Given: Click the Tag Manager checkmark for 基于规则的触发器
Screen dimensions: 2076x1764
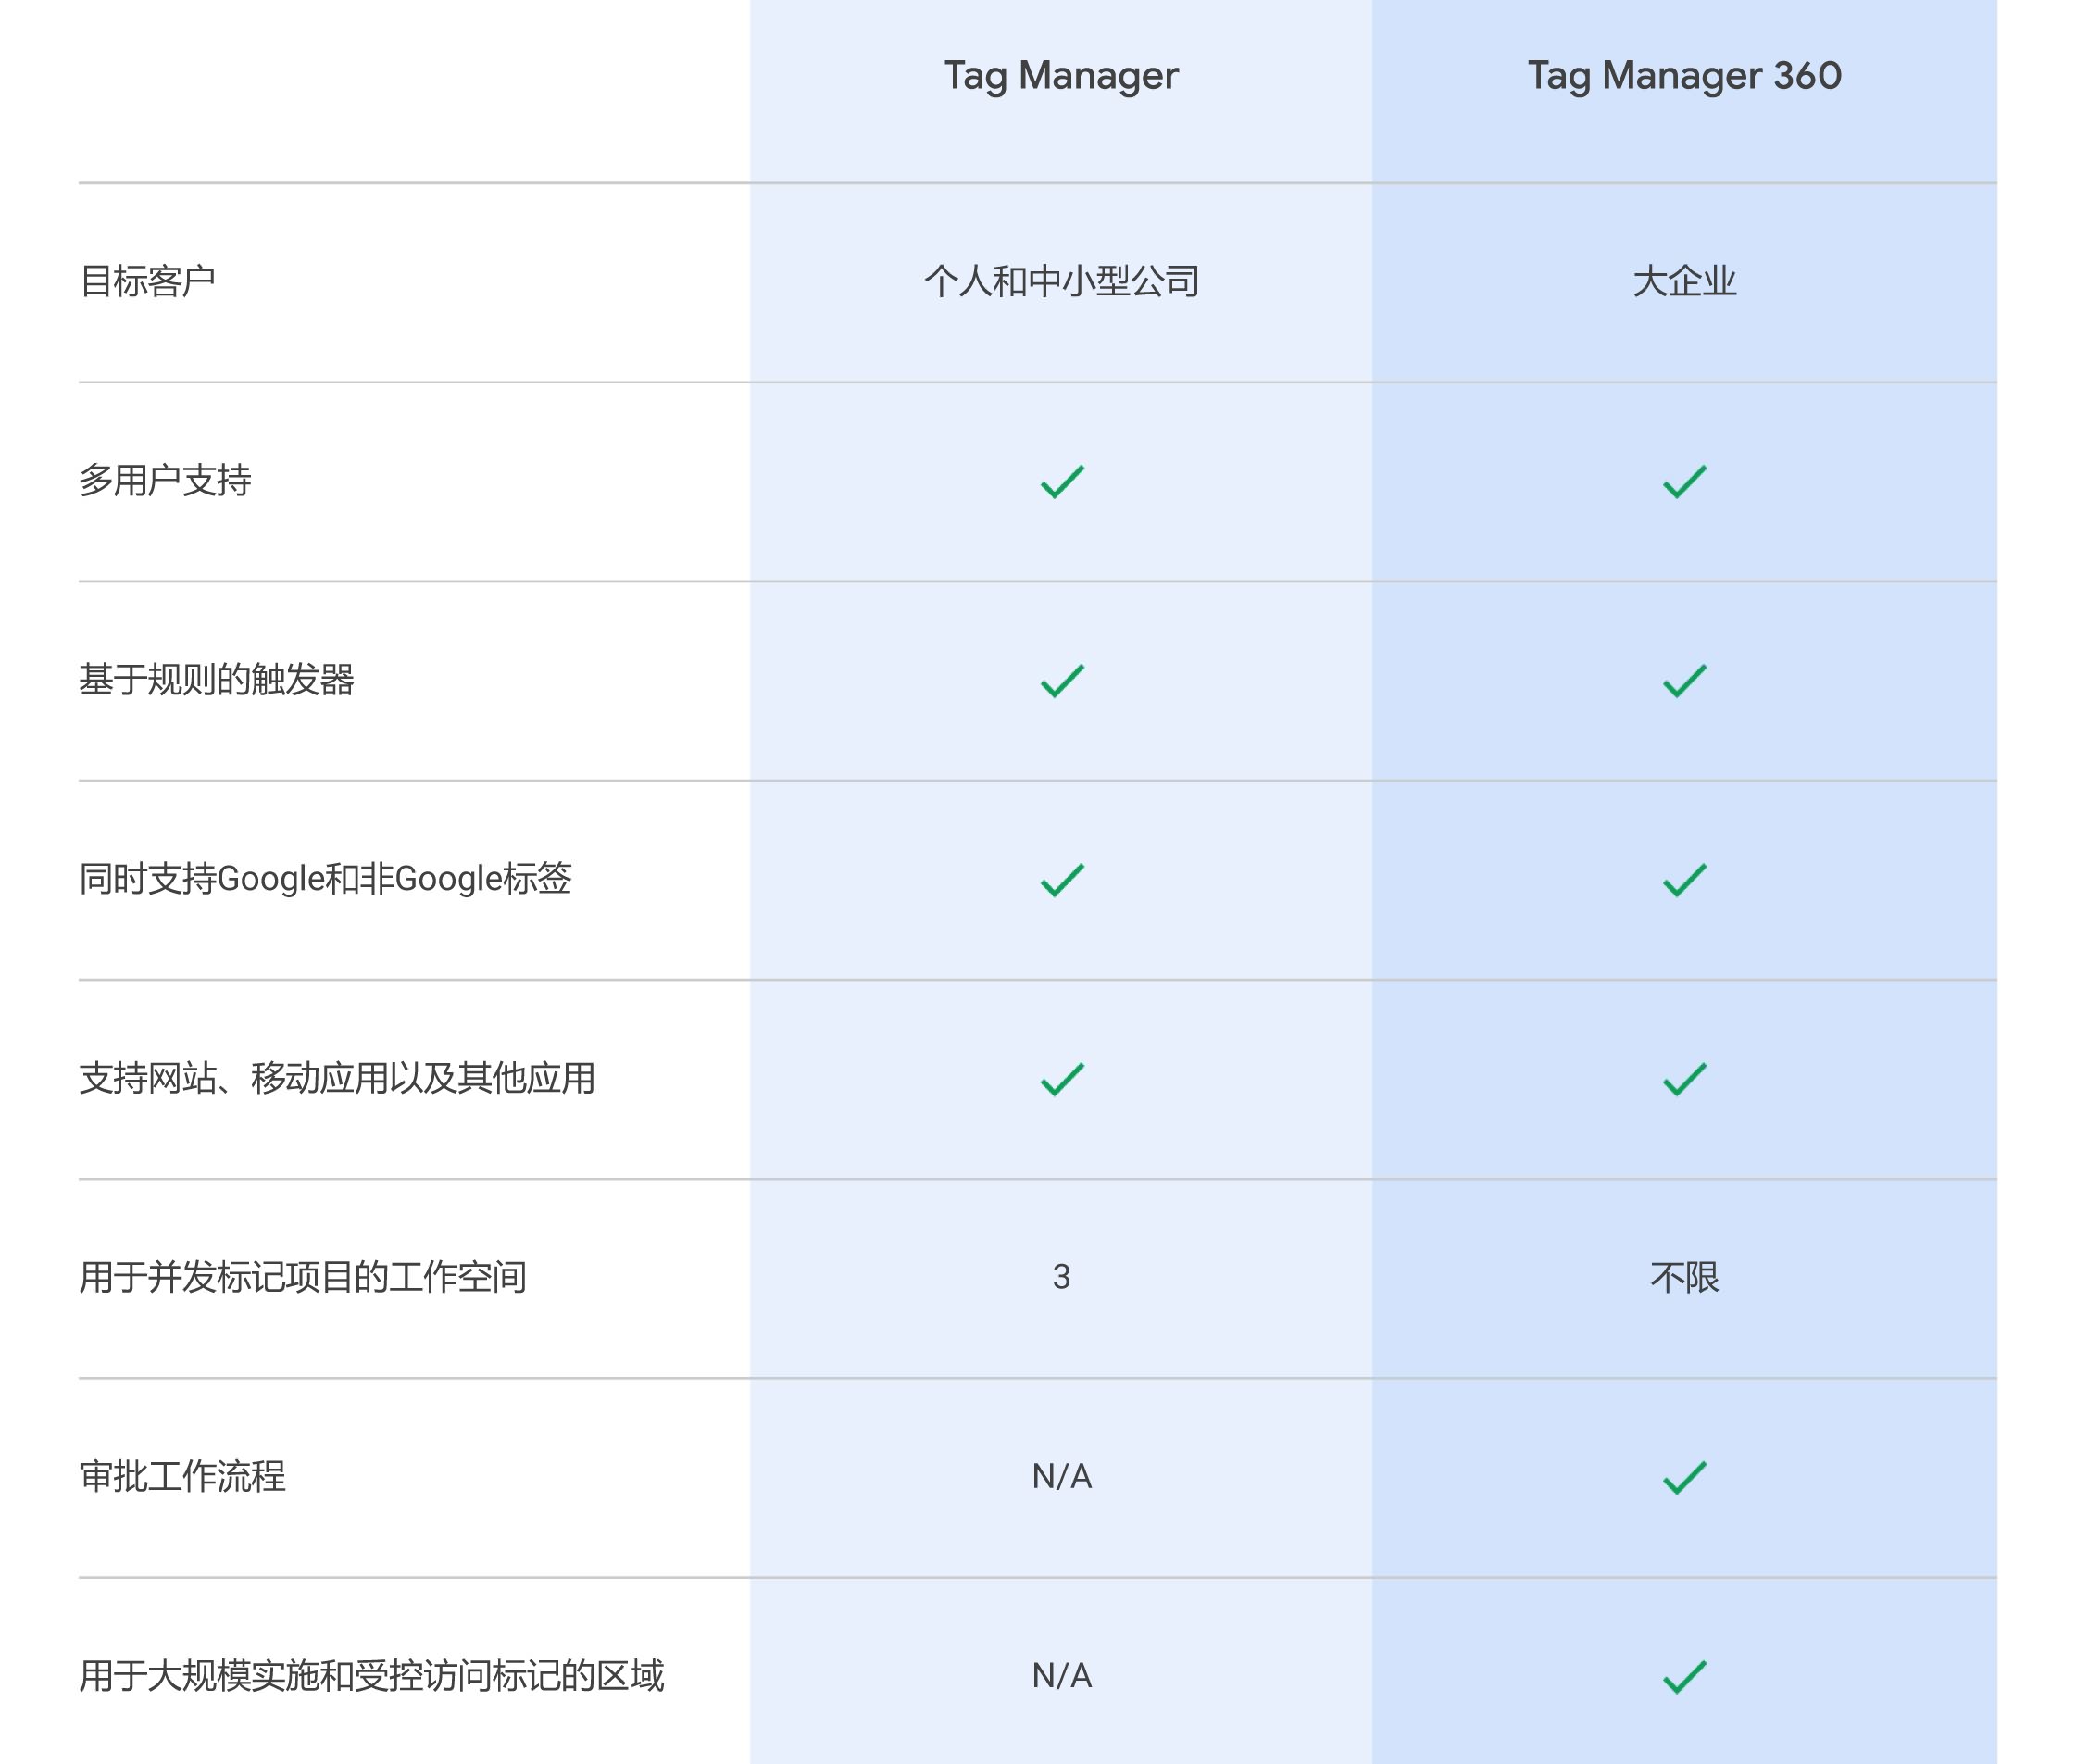Looking at the screenshot, I should click(x=1062, y=680).
